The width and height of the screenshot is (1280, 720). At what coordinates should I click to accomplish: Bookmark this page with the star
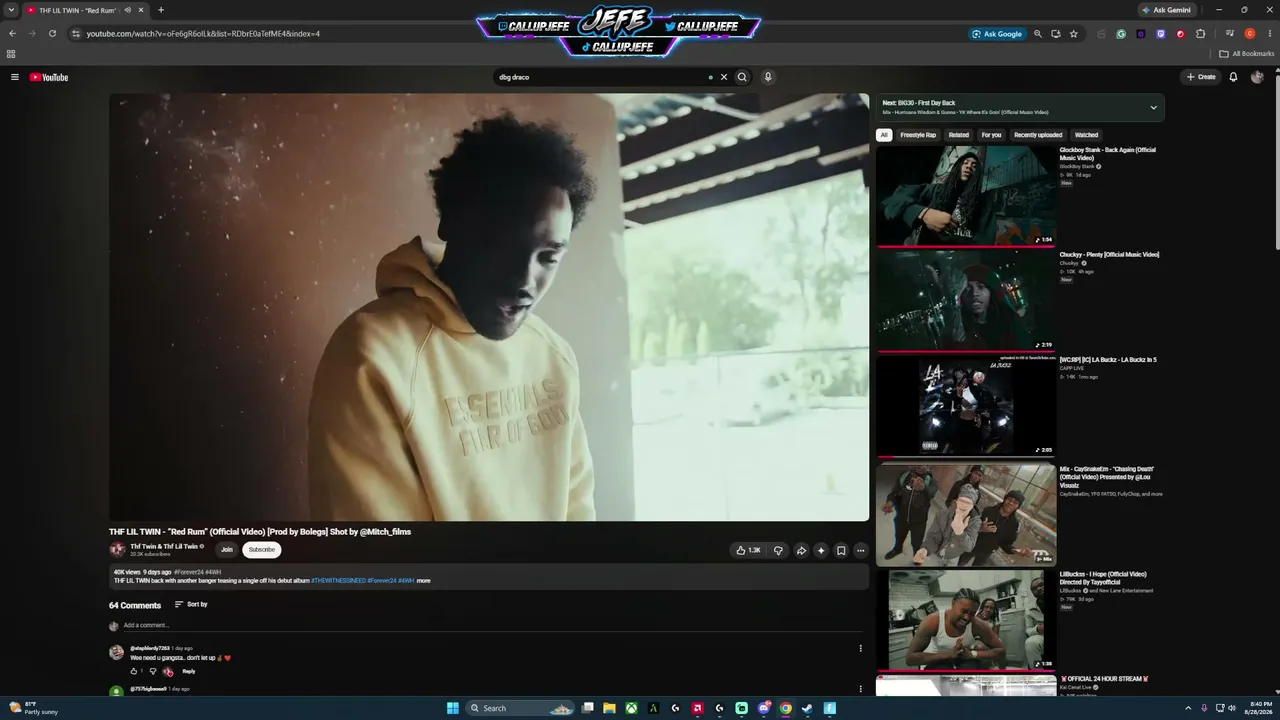point(1074,33)
